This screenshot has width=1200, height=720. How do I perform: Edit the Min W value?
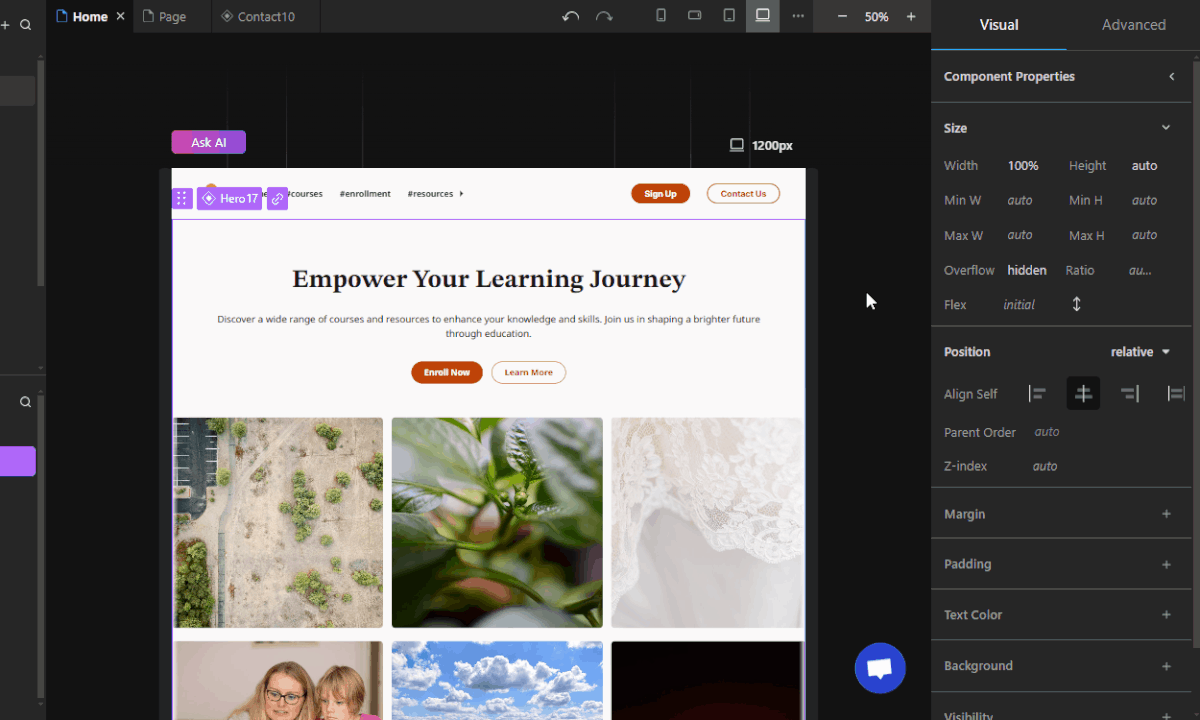coord(1020,200)
